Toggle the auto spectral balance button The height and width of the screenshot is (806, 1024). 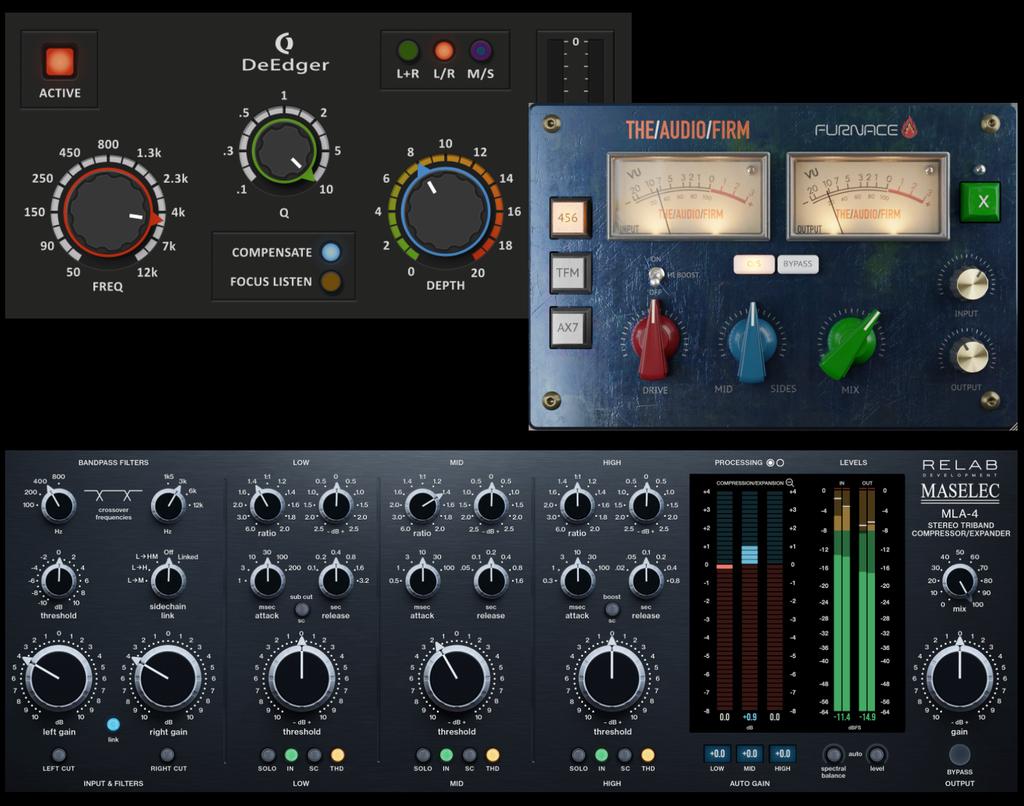tap(833, 754)
